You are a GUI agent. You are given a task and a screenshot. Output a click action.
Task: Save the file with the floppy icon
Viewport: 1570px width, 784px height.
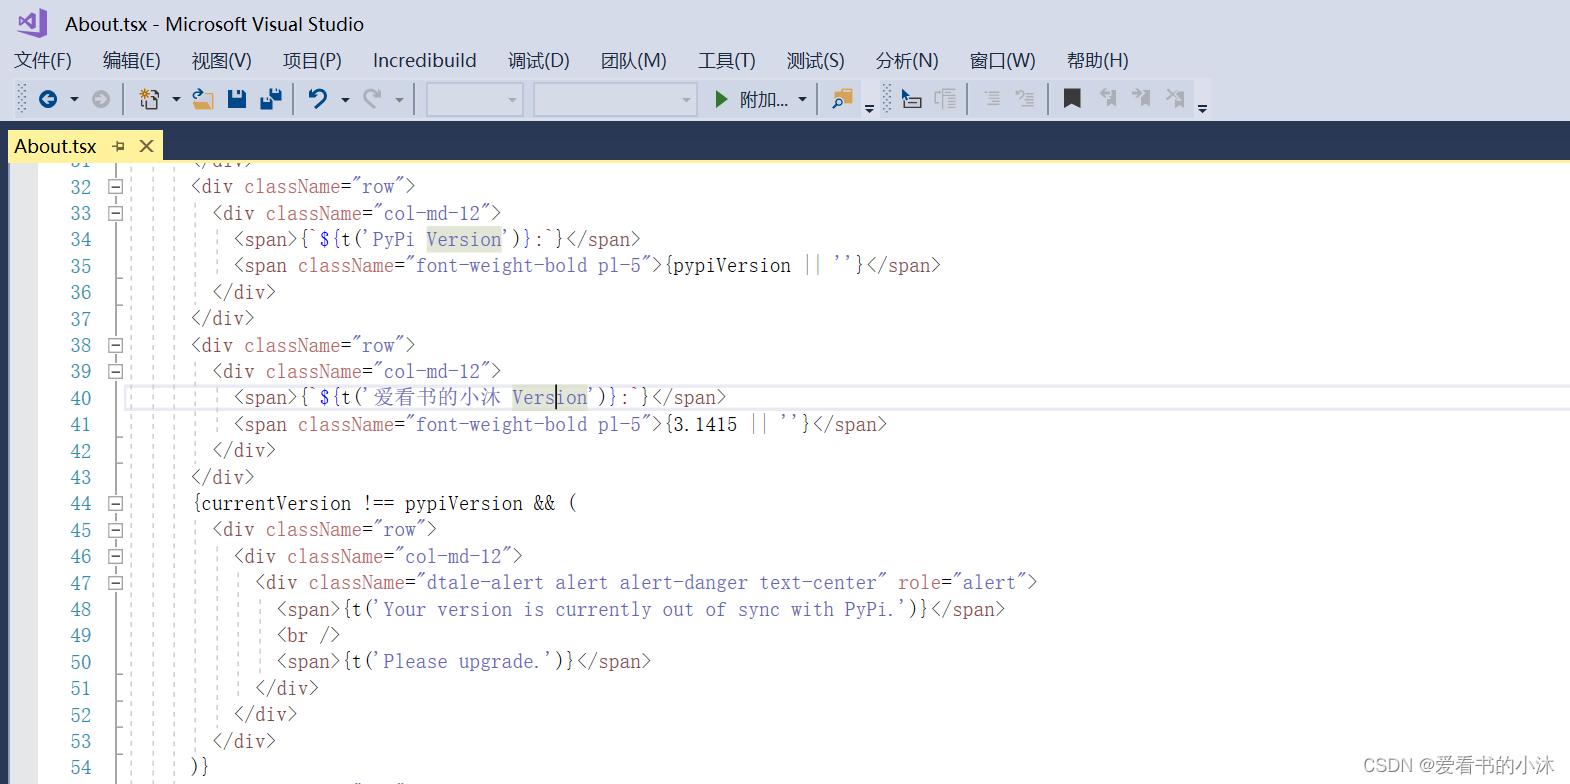click(237, 99)
